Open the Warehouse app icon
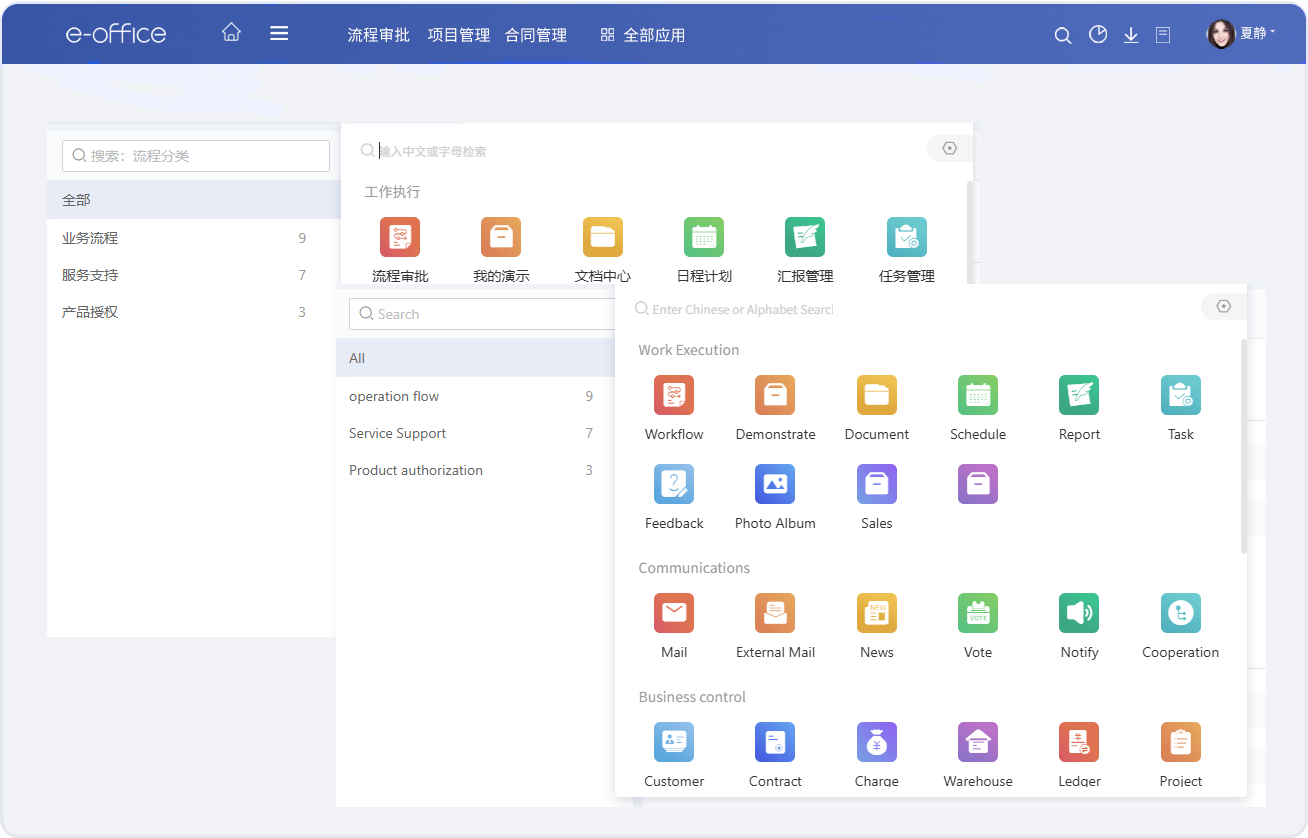The height and width of the screenshot is (838, 1308). pyautogui.click(x=977, y=742)
